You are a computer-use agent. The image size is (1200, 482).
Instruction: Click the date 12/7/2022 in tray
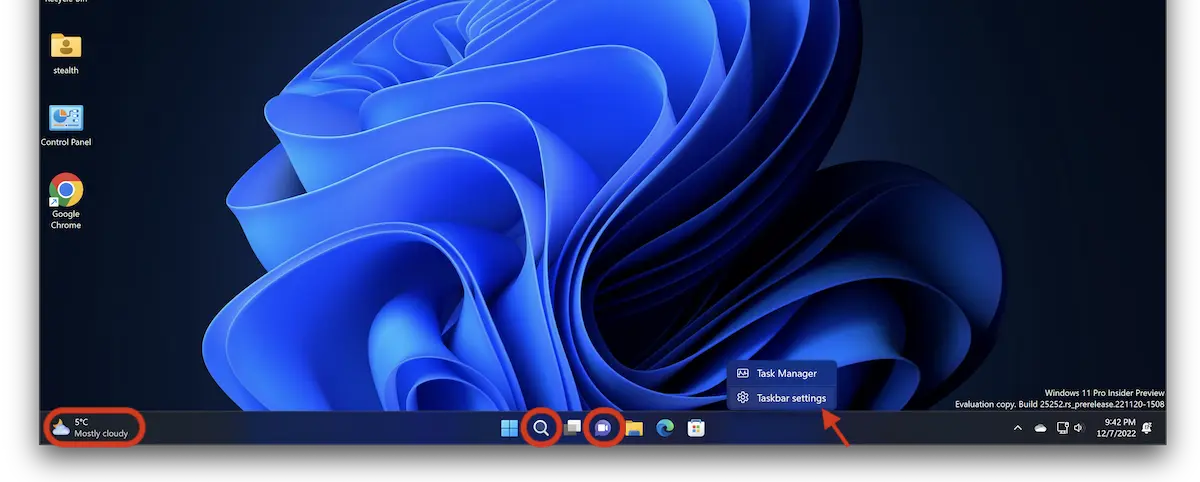pos(1116,434)
